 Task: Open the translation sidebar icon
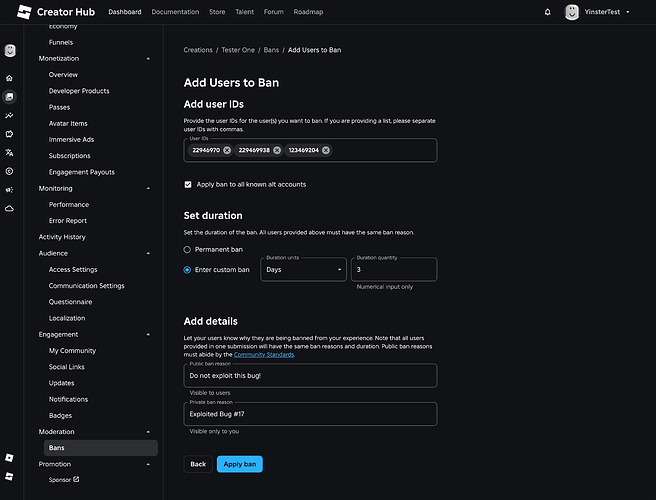(x=9, y=152)
